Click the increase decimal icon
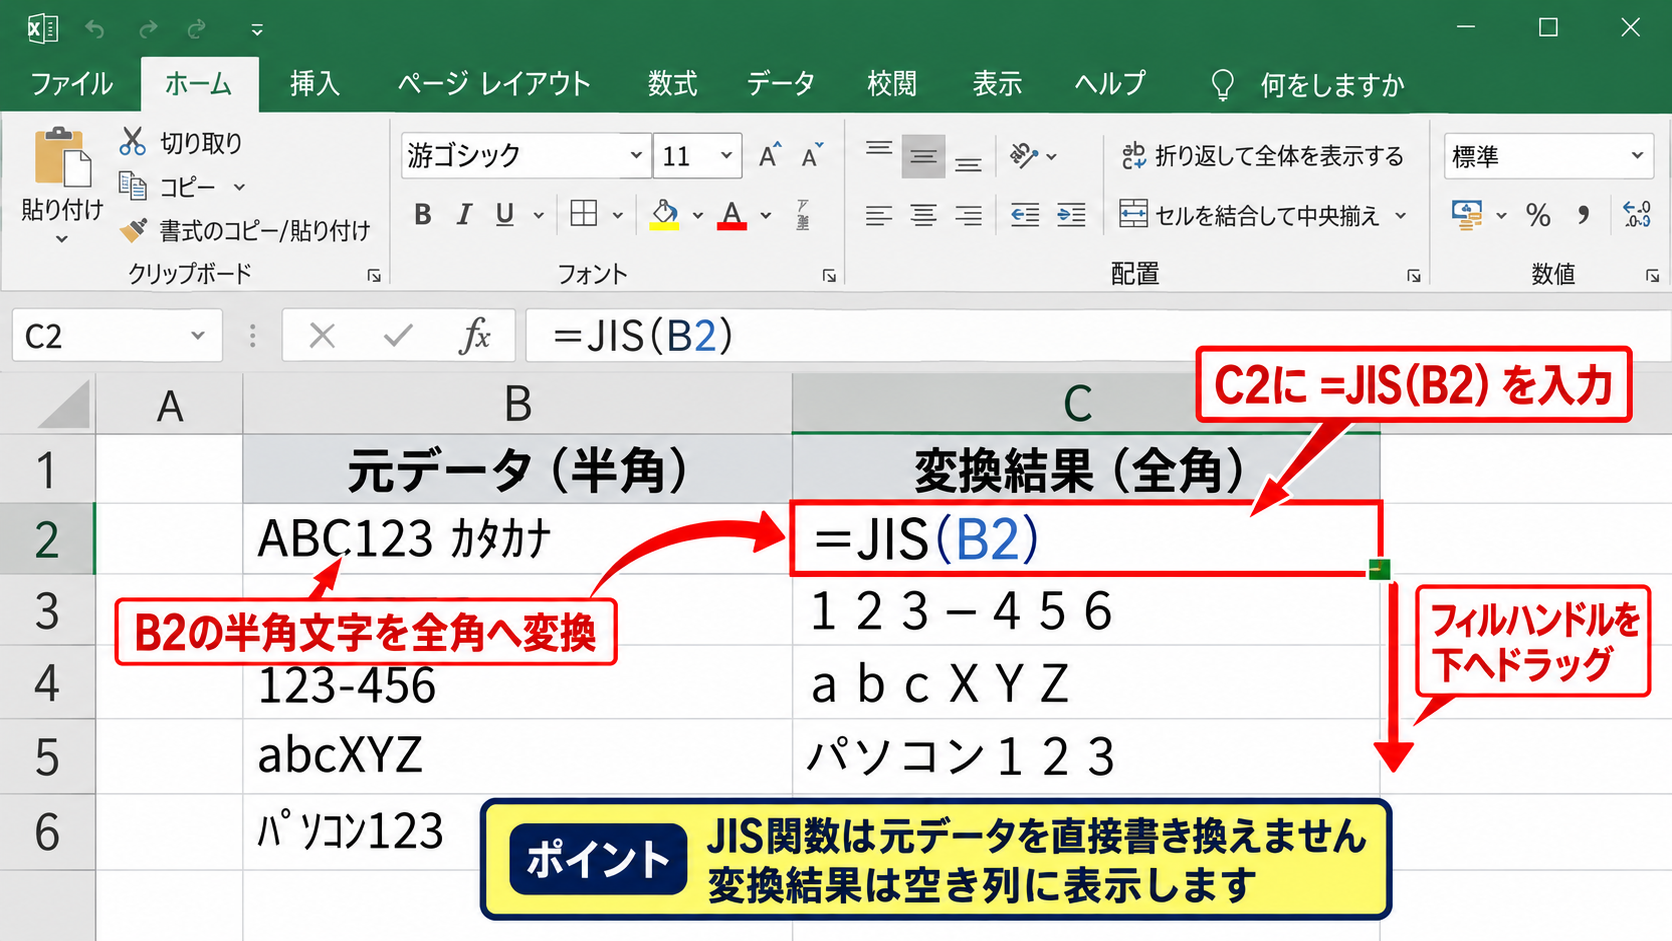The image size is (1672, 941). [1637, 215]
